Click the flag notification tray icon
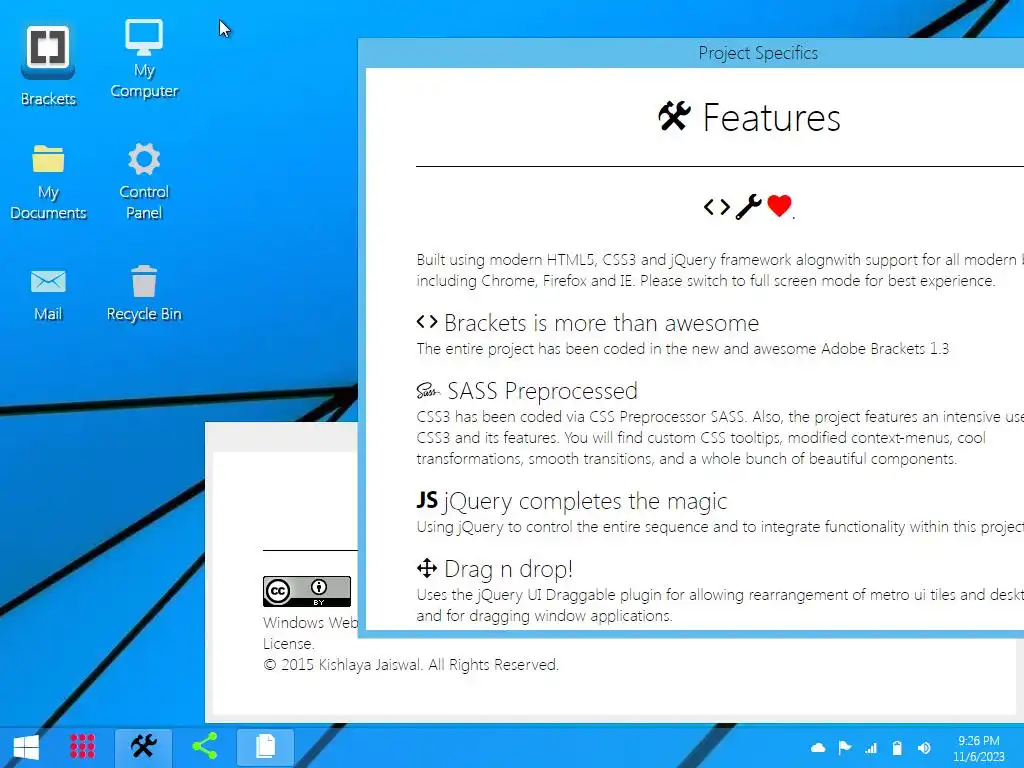Screen dimensions: 1024x768 click(x=844, y=748)
